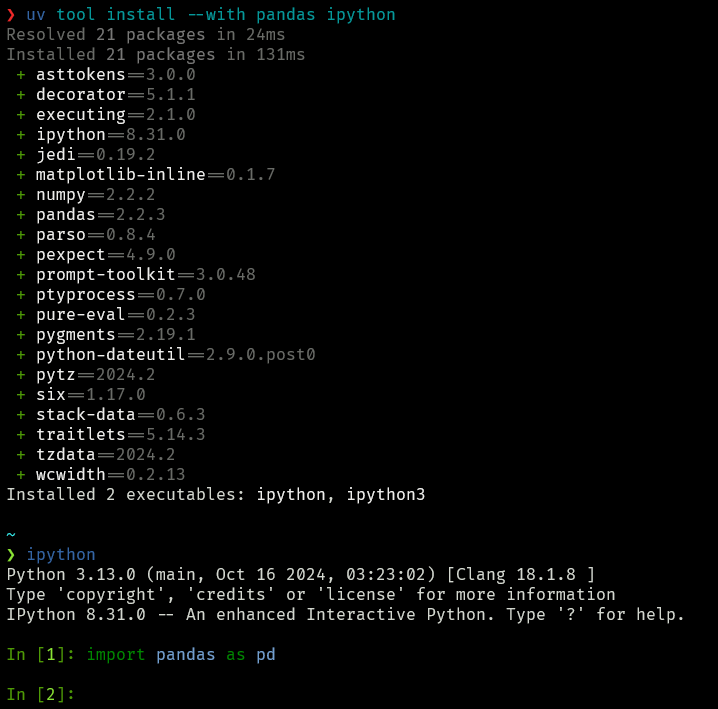This screenshot has width=718, height=709.
Task: Click the green prompt arrow before ipython
Action: [11, 555]
